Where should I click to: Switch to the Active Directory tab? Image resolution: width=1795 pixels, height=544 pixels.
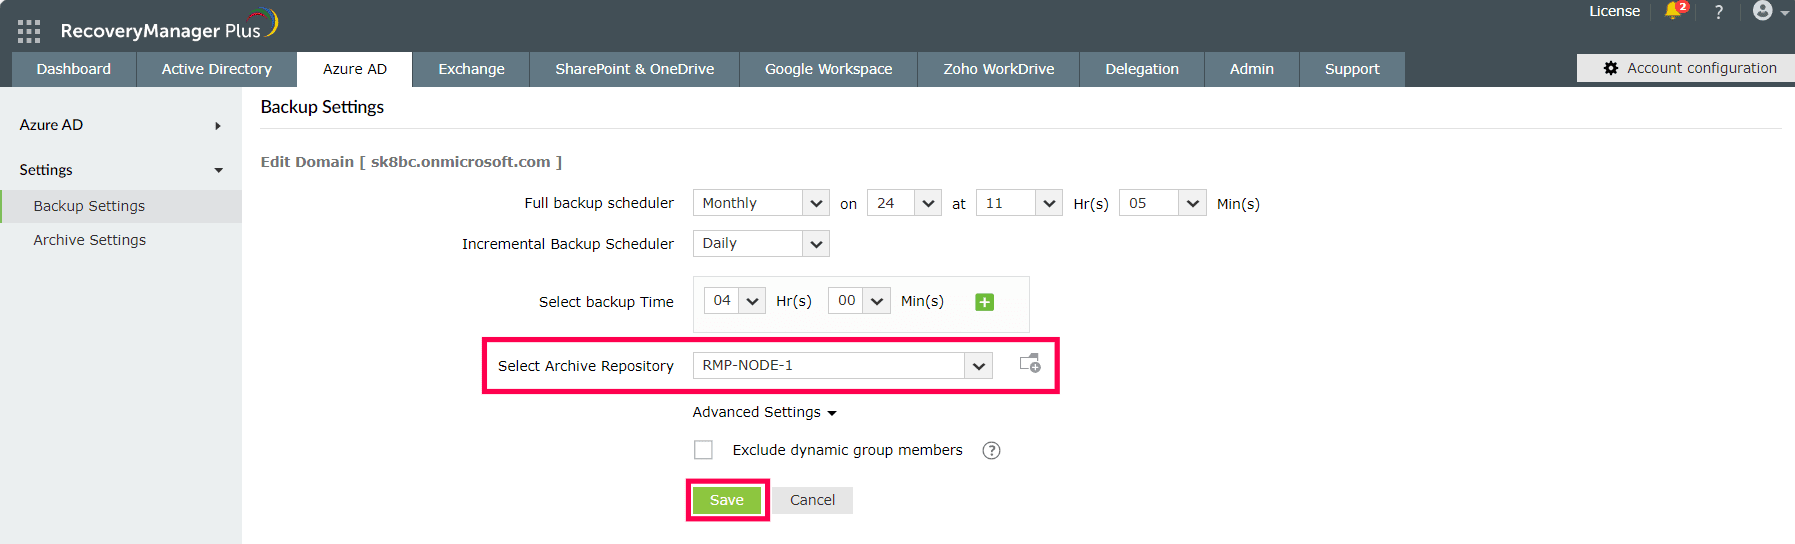pos(217,69)
